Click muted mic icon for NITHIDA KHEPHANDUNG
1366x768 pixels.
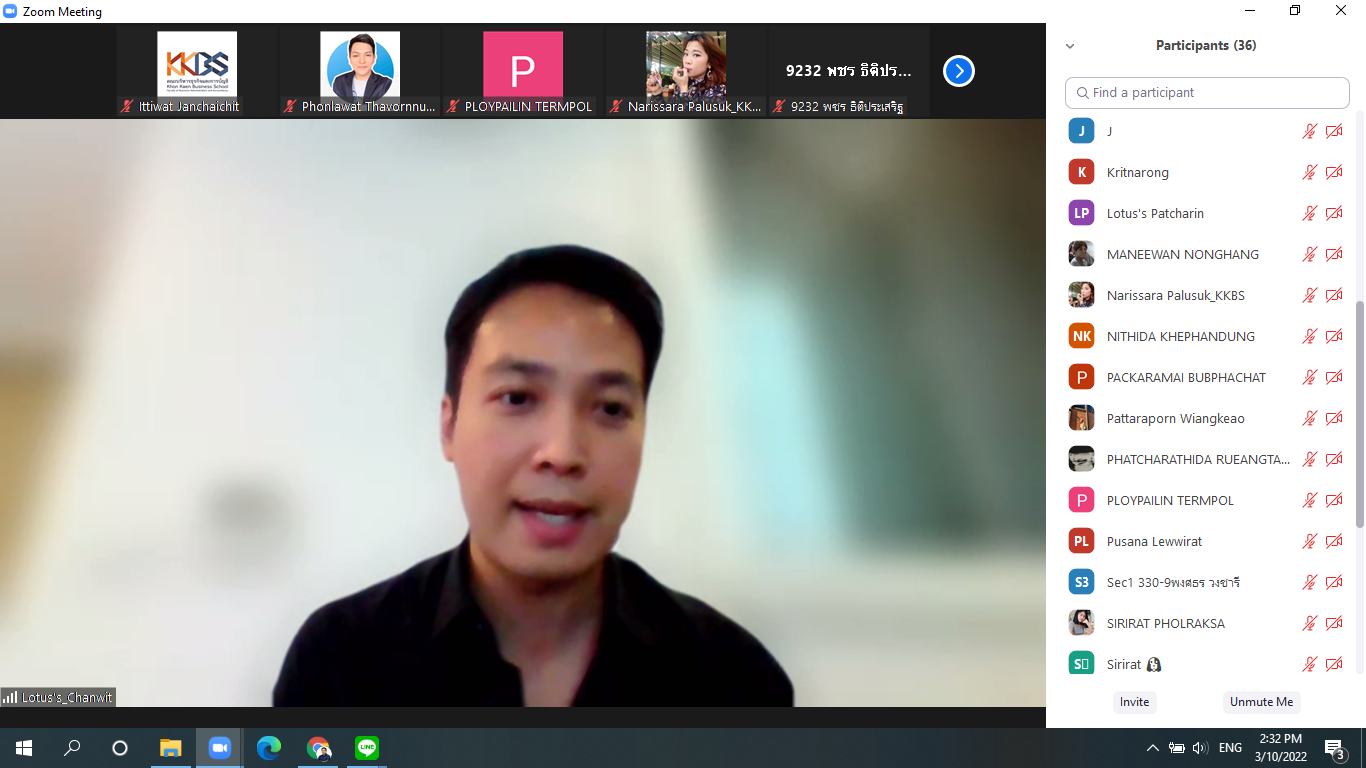pos(1310,336)
